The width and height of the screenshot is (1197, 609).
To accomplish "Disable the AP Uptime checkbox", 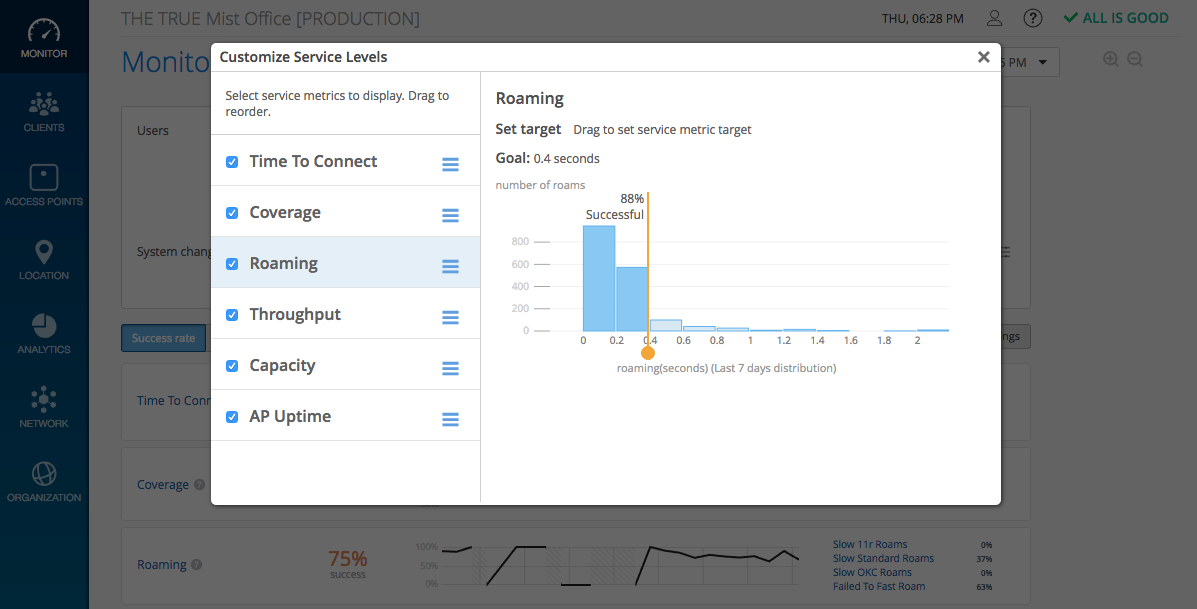I will click(x=232, y=417).
